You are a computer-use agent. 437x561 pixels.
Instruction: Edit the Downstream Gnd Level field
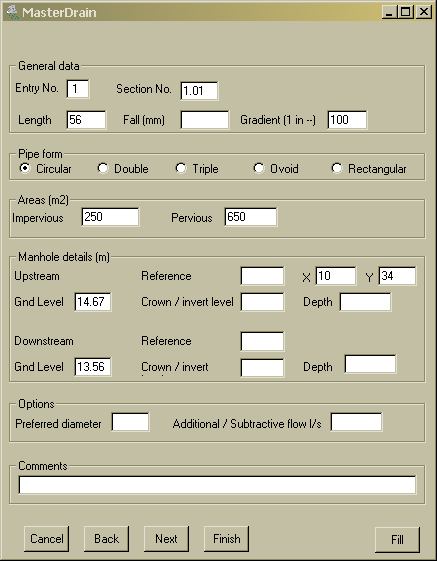[x=93, y=367]
